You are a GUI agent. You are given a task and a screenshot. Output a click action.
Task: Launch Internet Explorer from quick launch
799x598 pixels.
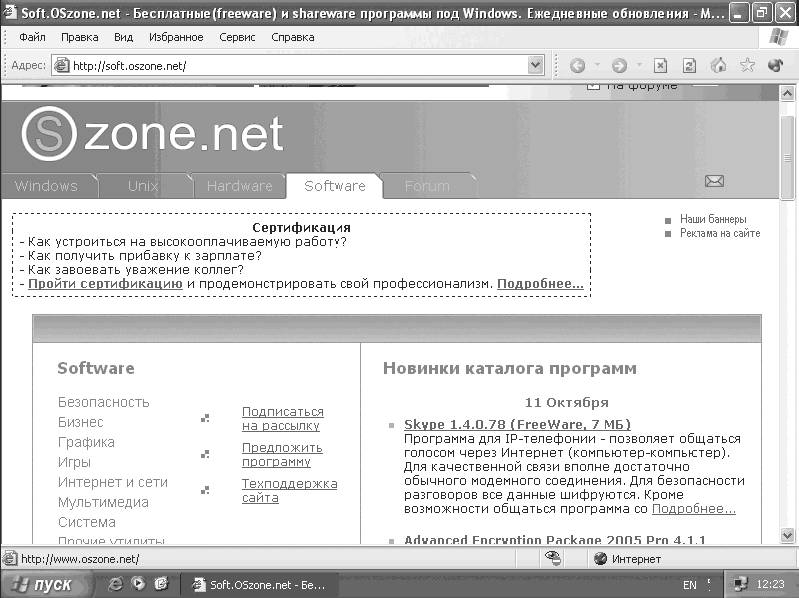[x=116, y=584]
